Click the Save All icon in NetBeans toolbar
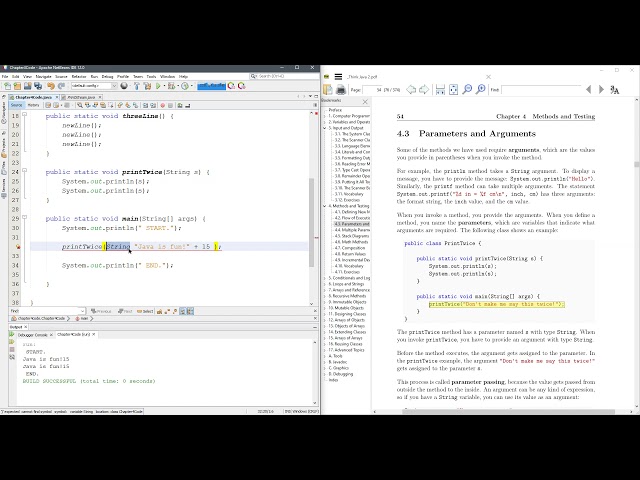Image resolution: width=640 pixels, height=480 pixels. (38, 86)
